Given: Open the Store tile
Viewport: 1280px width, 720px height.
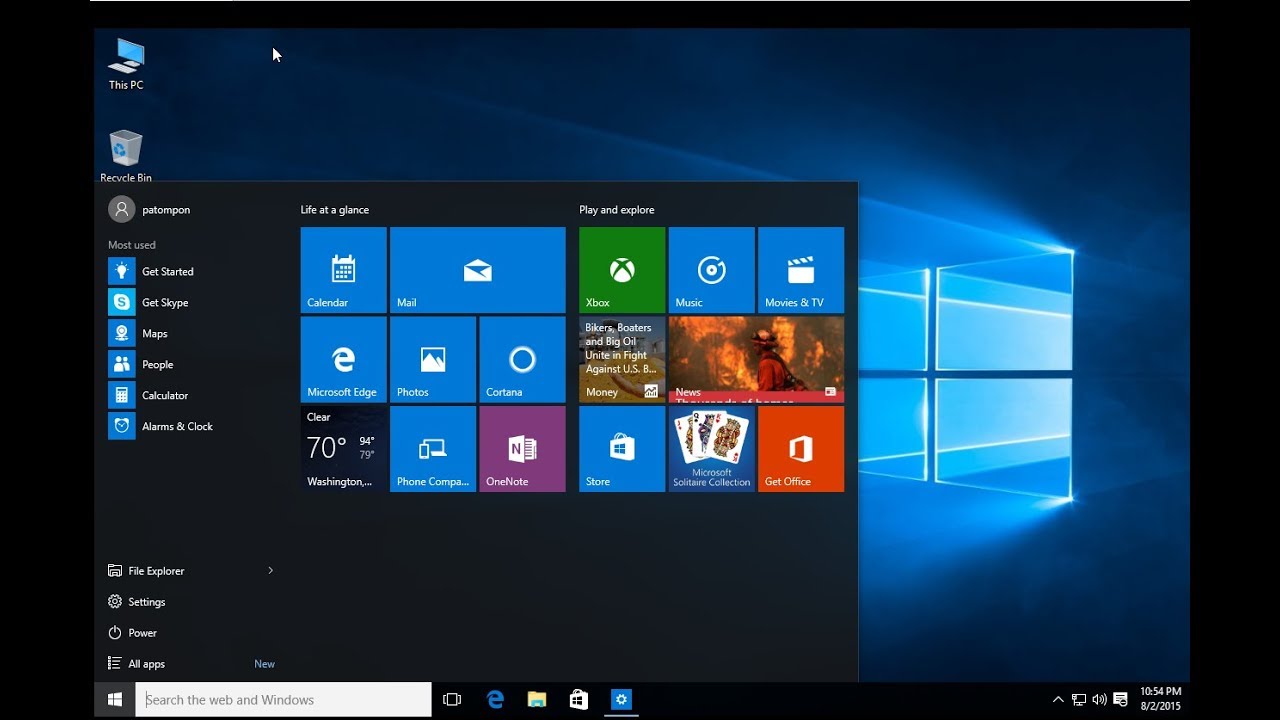Looking at the screenshot, I should (622, 449).
